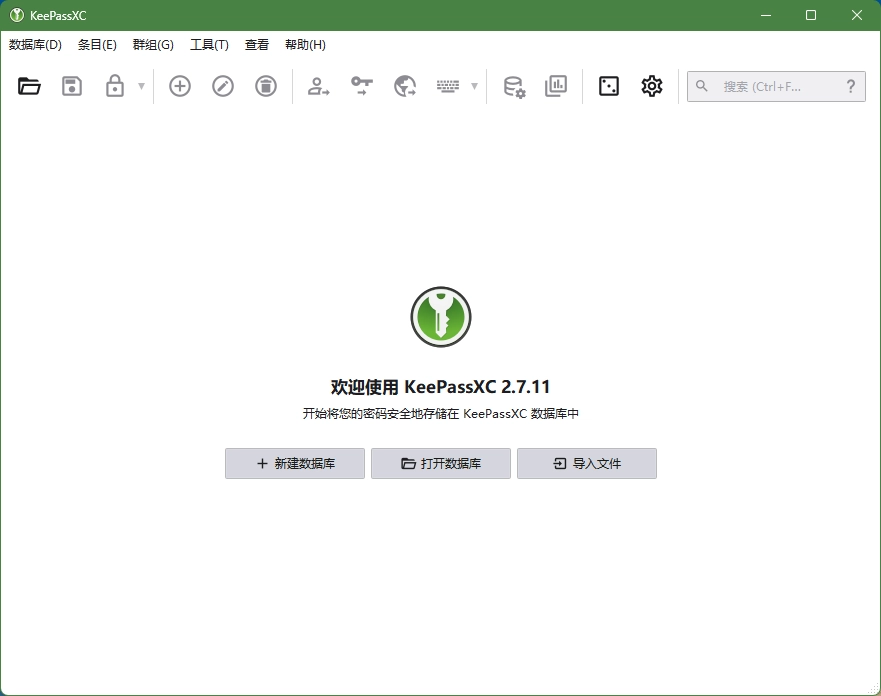Expand the auto-type dropdown arrow
This screenshot has height=696, width=881.
point(473,86)
